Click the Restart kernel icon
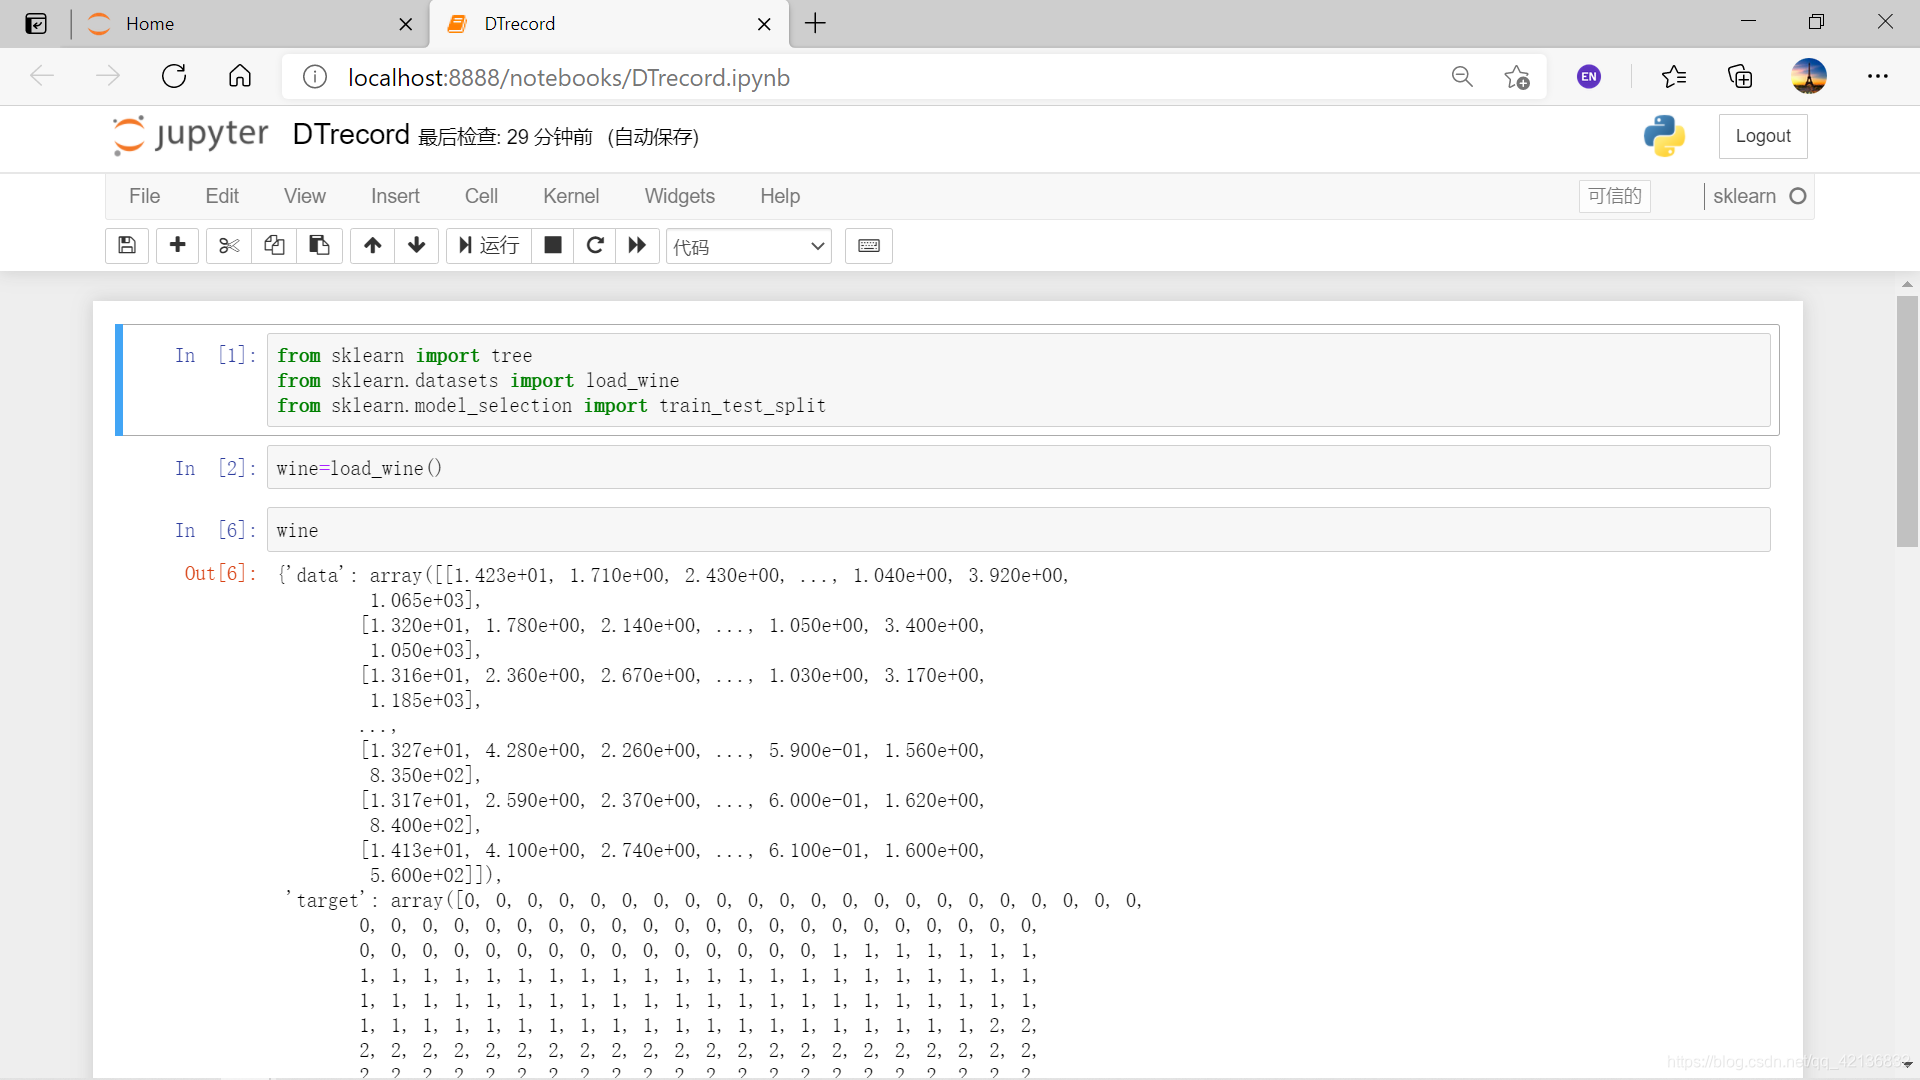 point(595,245)
